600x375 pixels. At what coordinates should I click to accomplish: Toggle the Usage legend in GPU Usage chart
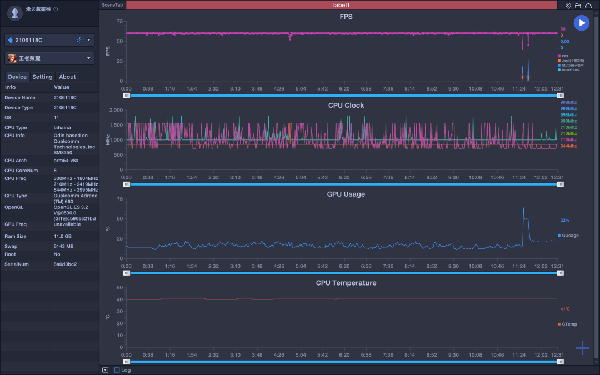[569, 235]
